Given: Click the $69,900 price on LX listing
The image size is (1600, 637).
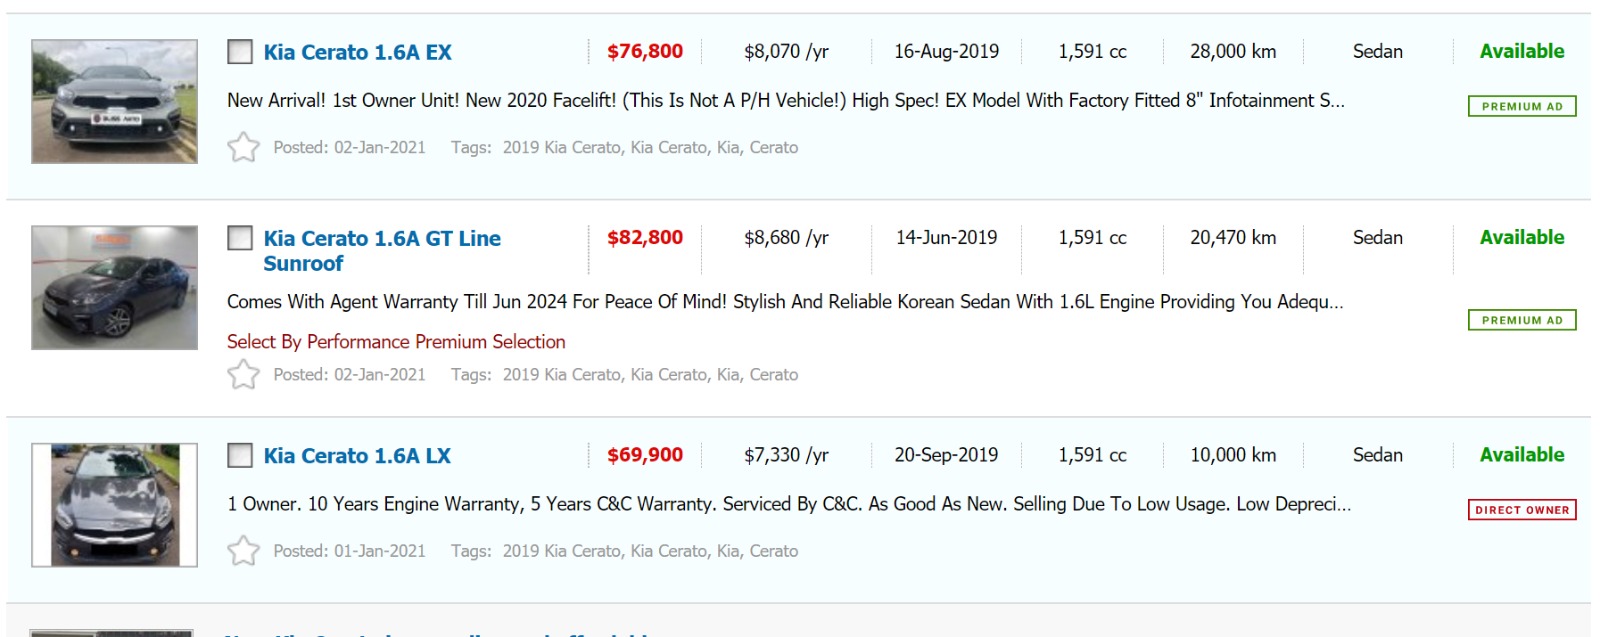Looking at the screenshot, I should coord(645,455).
